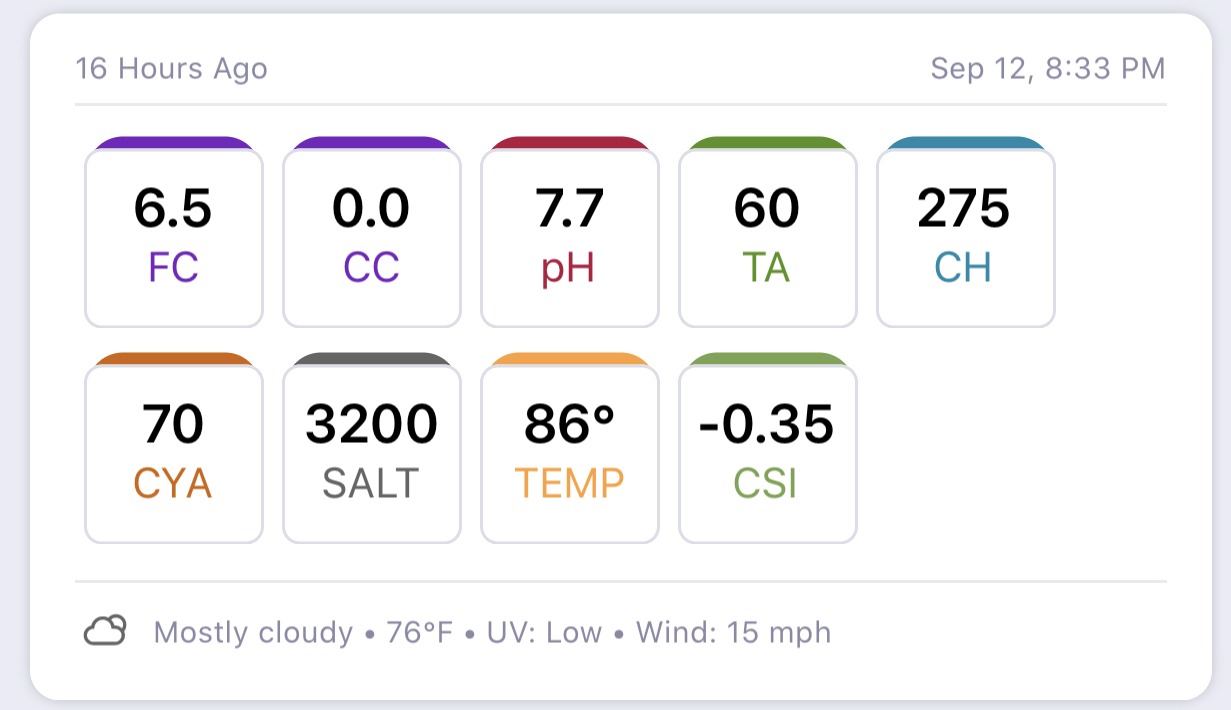Click the Sep 12, 8:33 PM date

click(x=1048, y=69)
